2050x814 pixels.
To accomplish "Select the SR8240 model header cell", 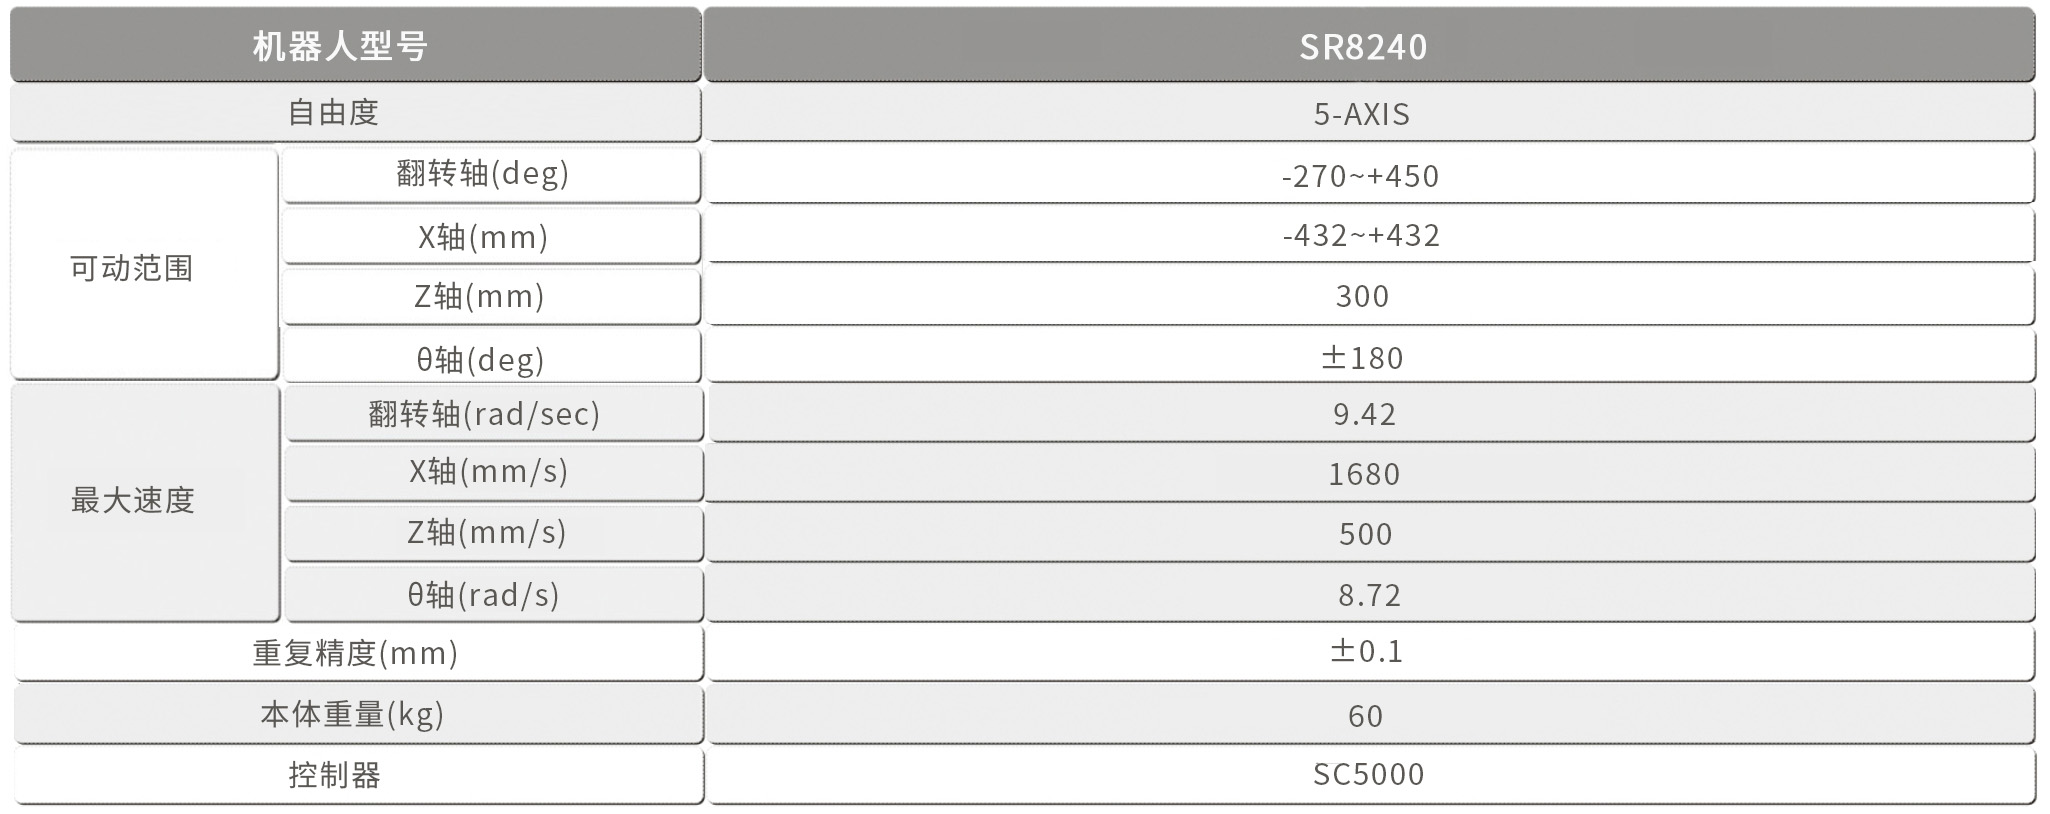I will pos(1363,46).
